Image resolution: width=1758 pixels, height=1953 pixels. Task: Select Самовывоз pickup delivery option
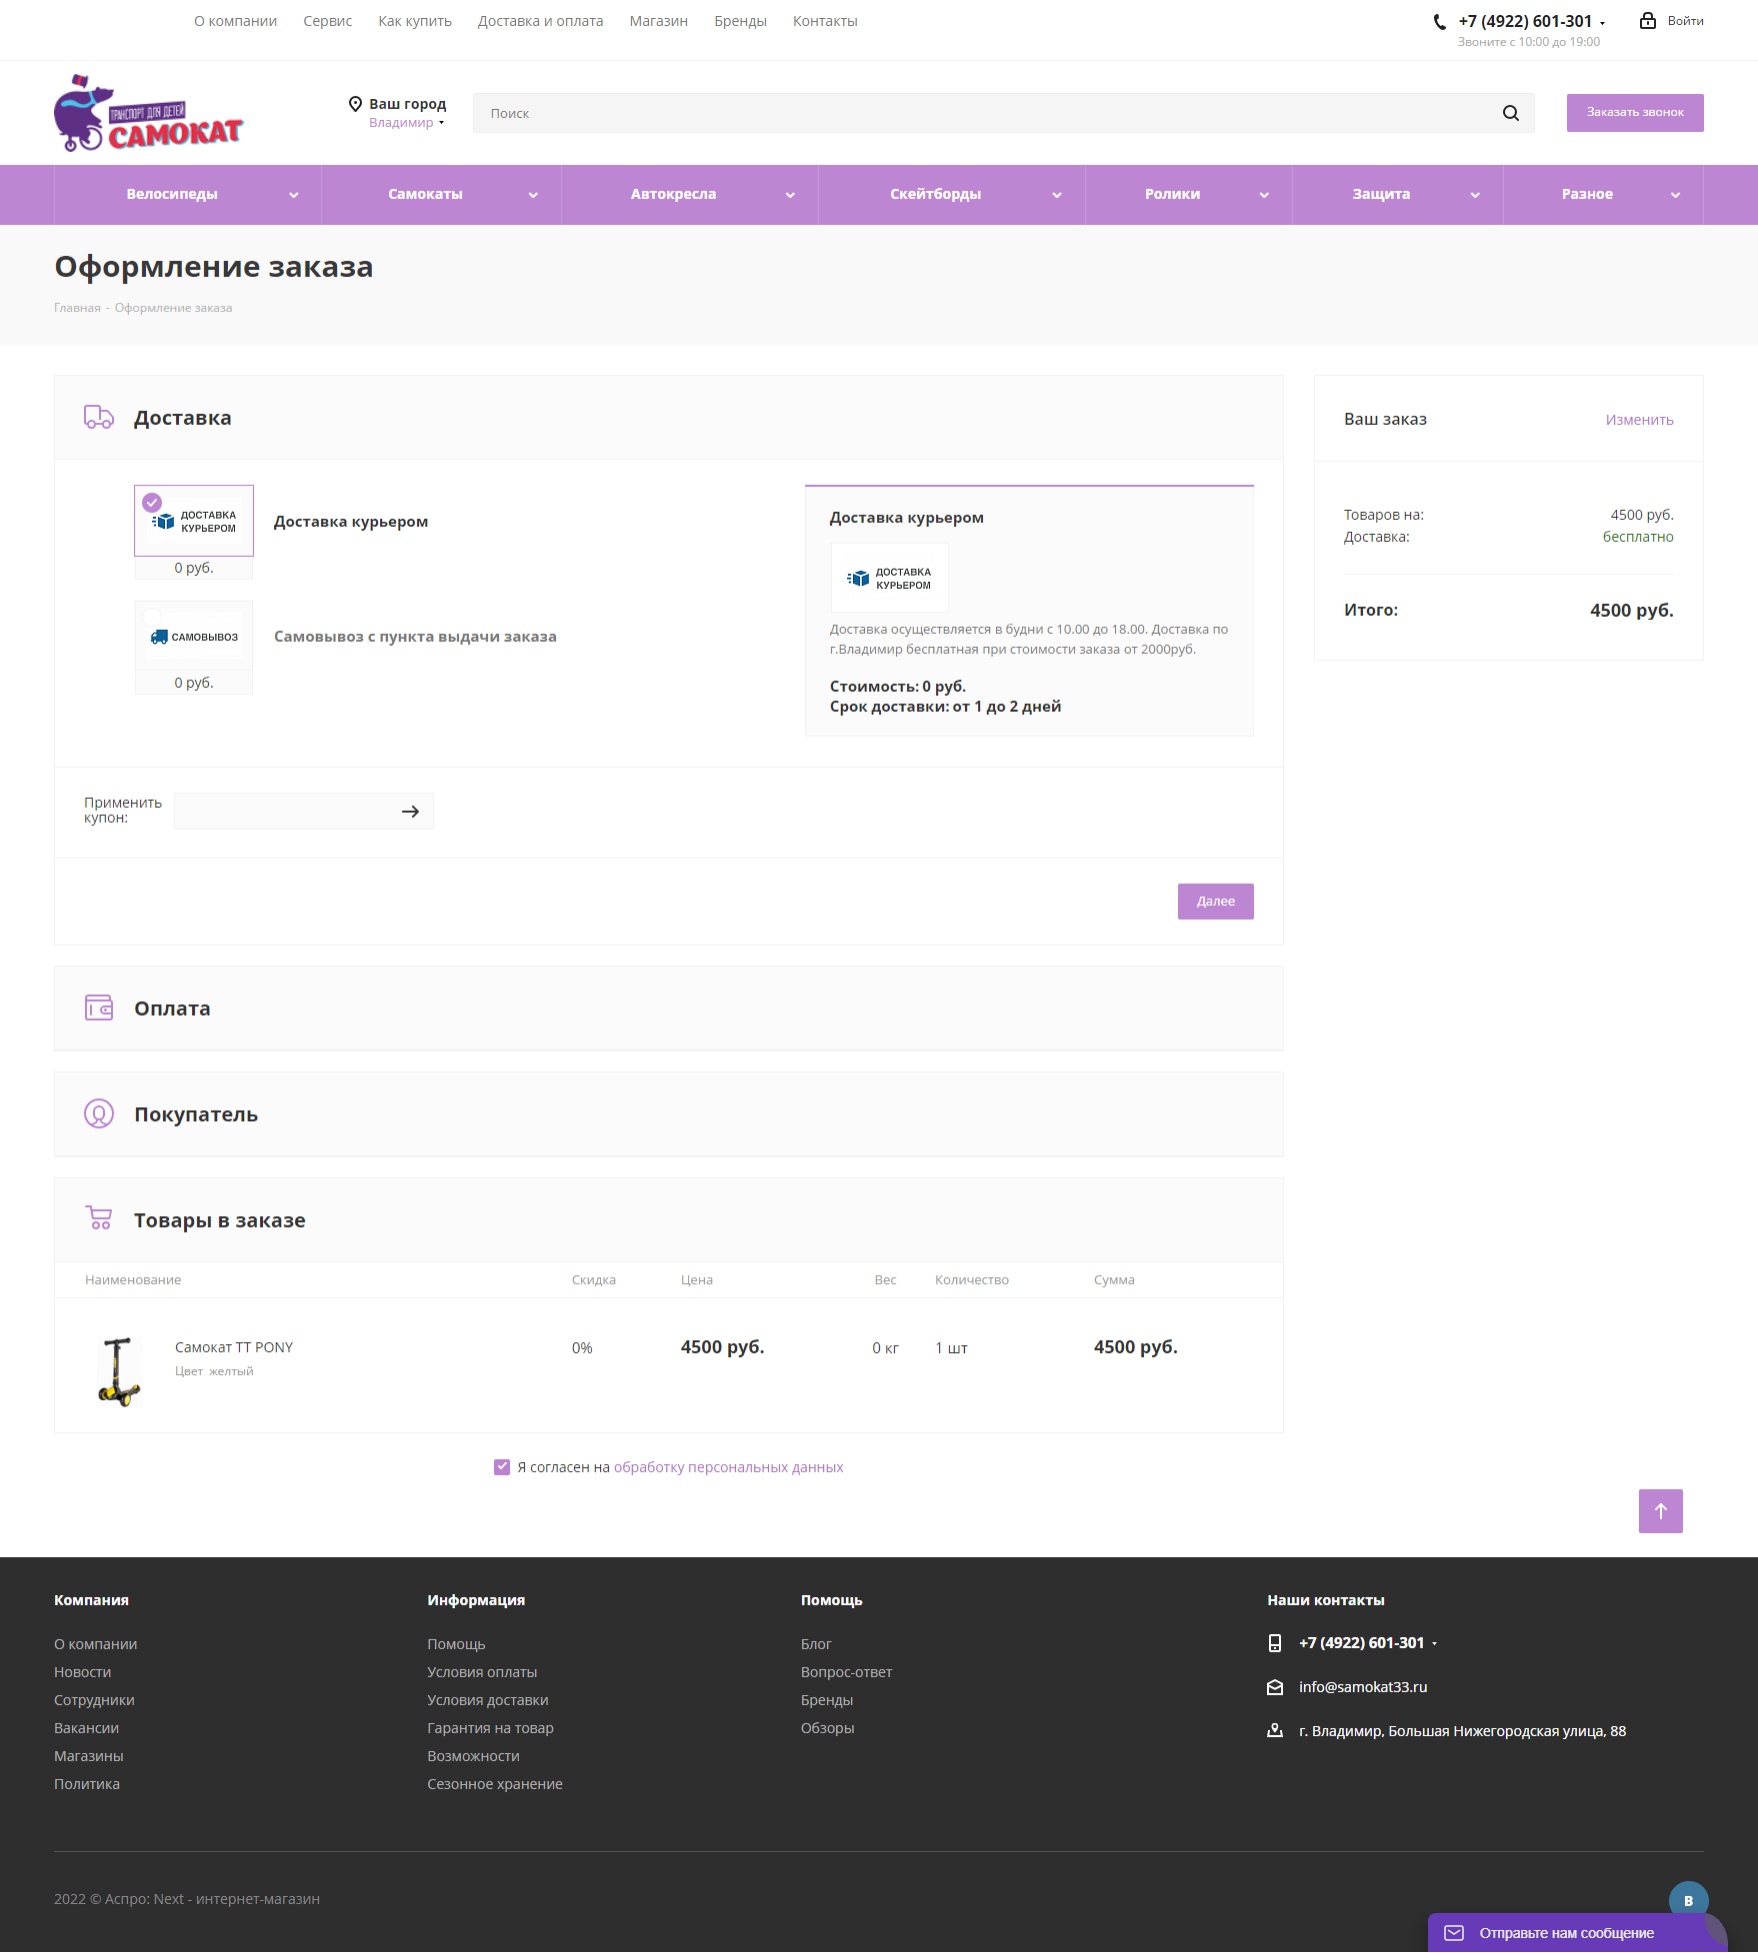click(x=194, y=636)
